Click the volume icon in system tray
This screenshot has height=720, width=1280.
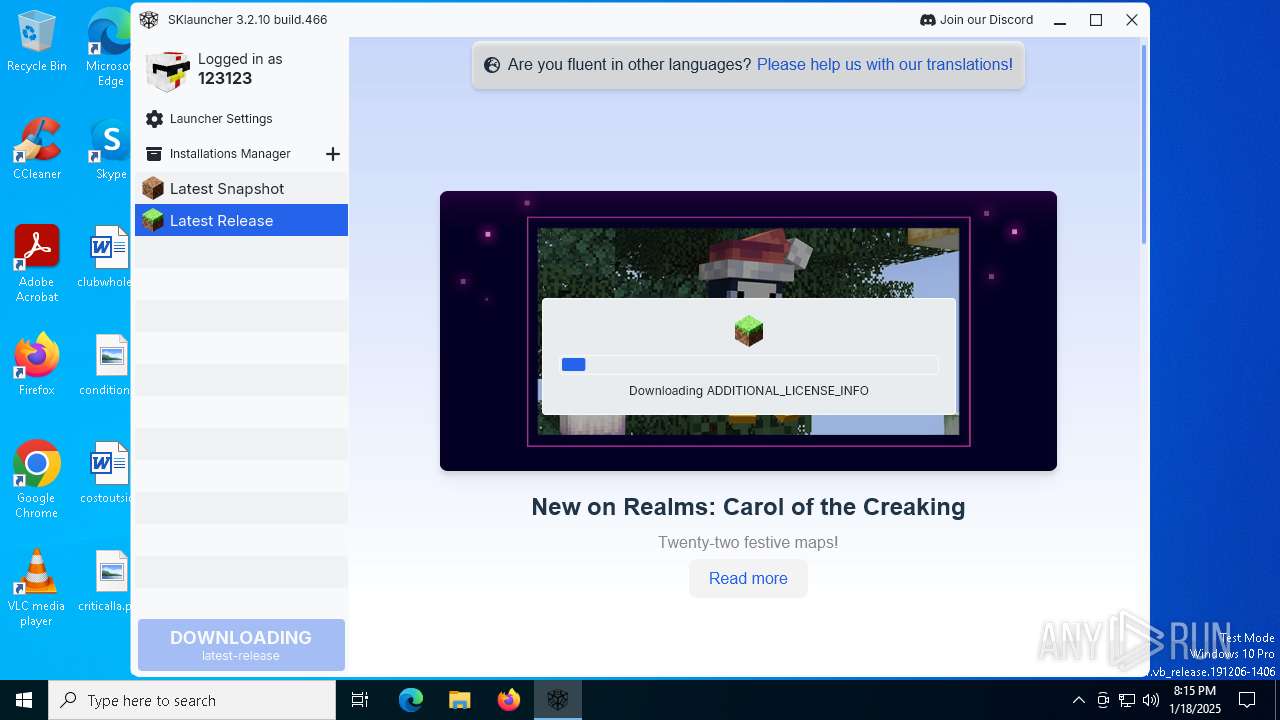tap(1151, 700)
